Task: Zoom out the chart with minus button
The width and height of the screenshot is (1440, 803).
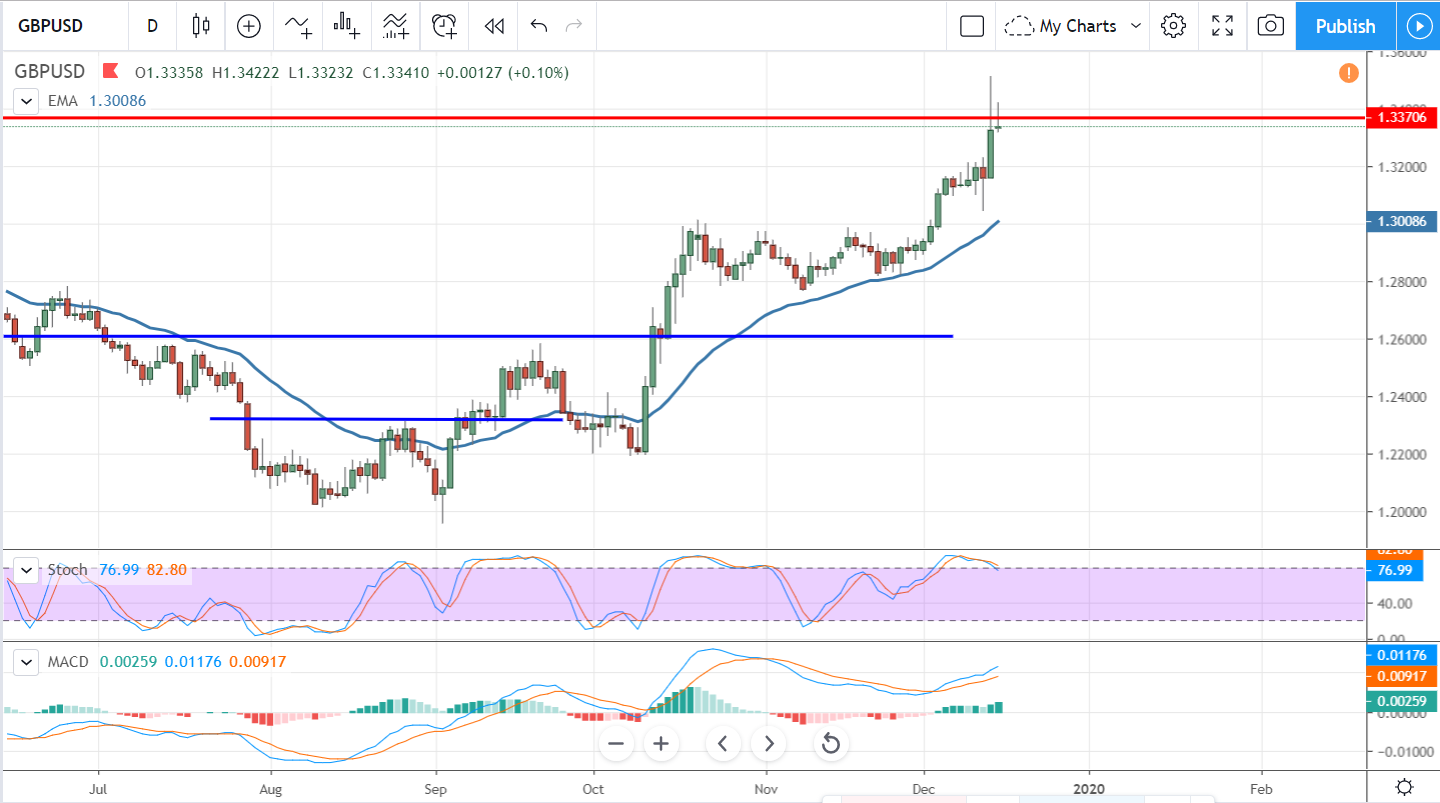Action: 616,743
